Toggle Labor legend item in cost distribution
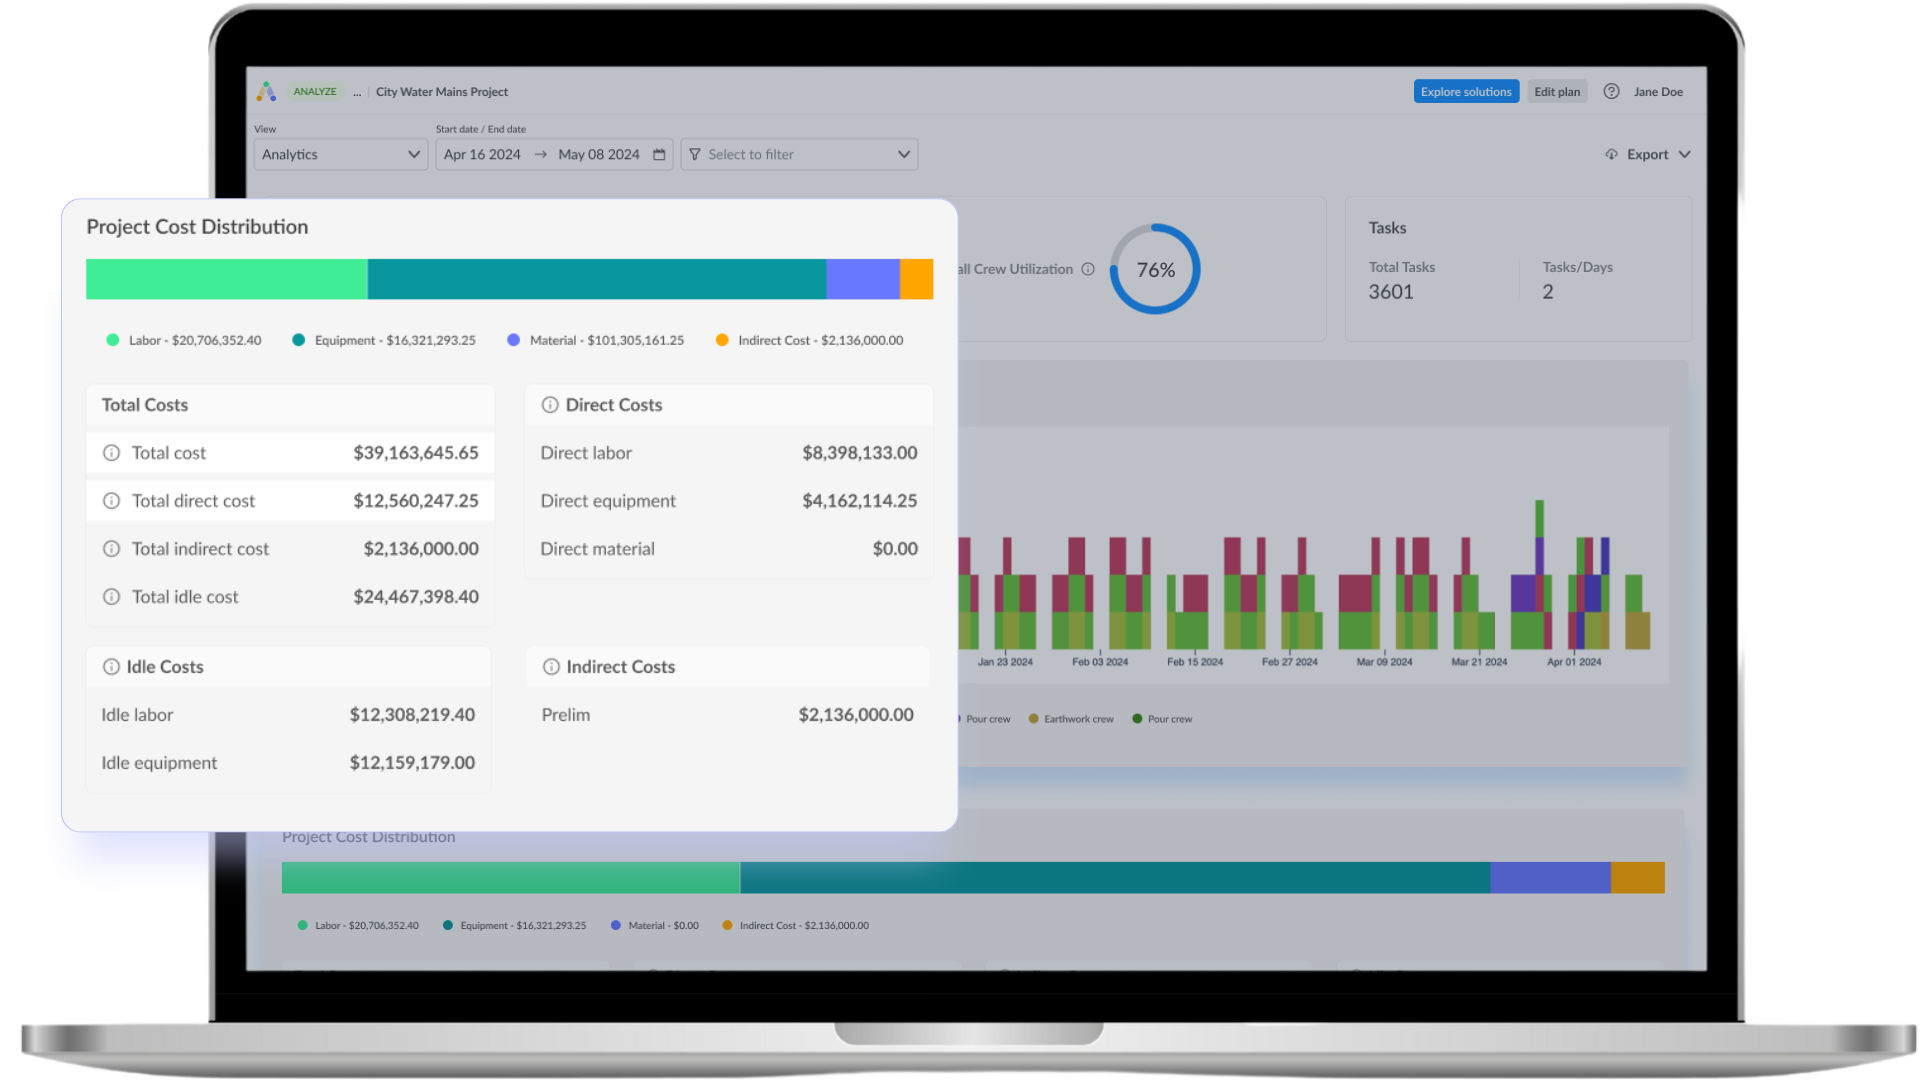 click(184, 341)
